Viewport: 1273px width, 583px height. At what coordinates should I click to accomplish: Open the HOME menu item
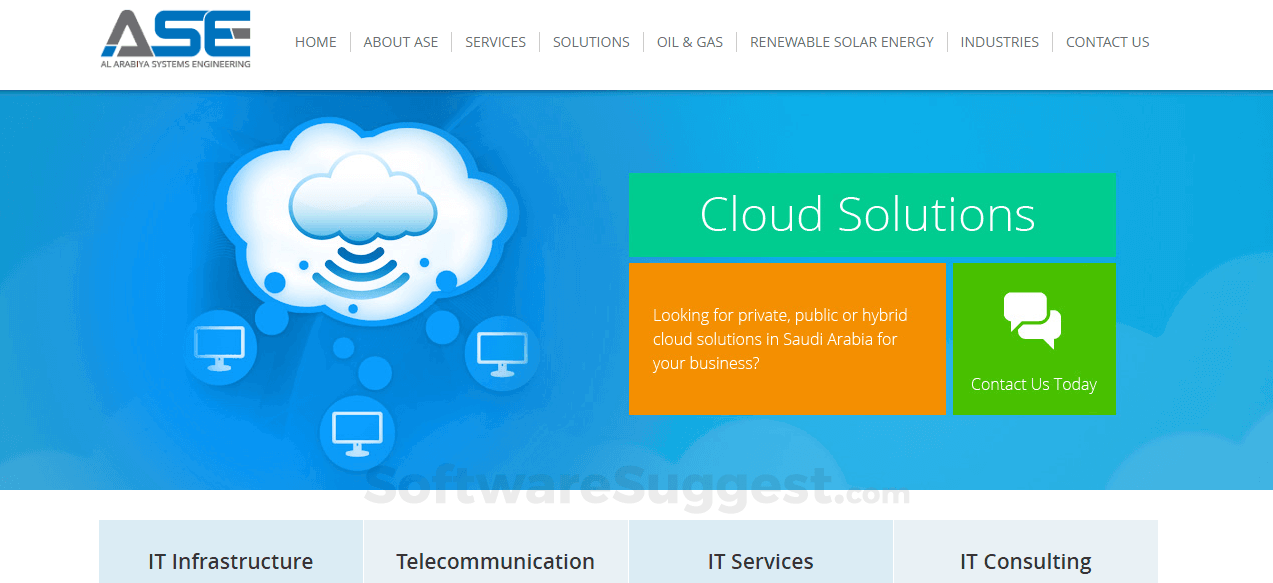[x=316, y=42]
